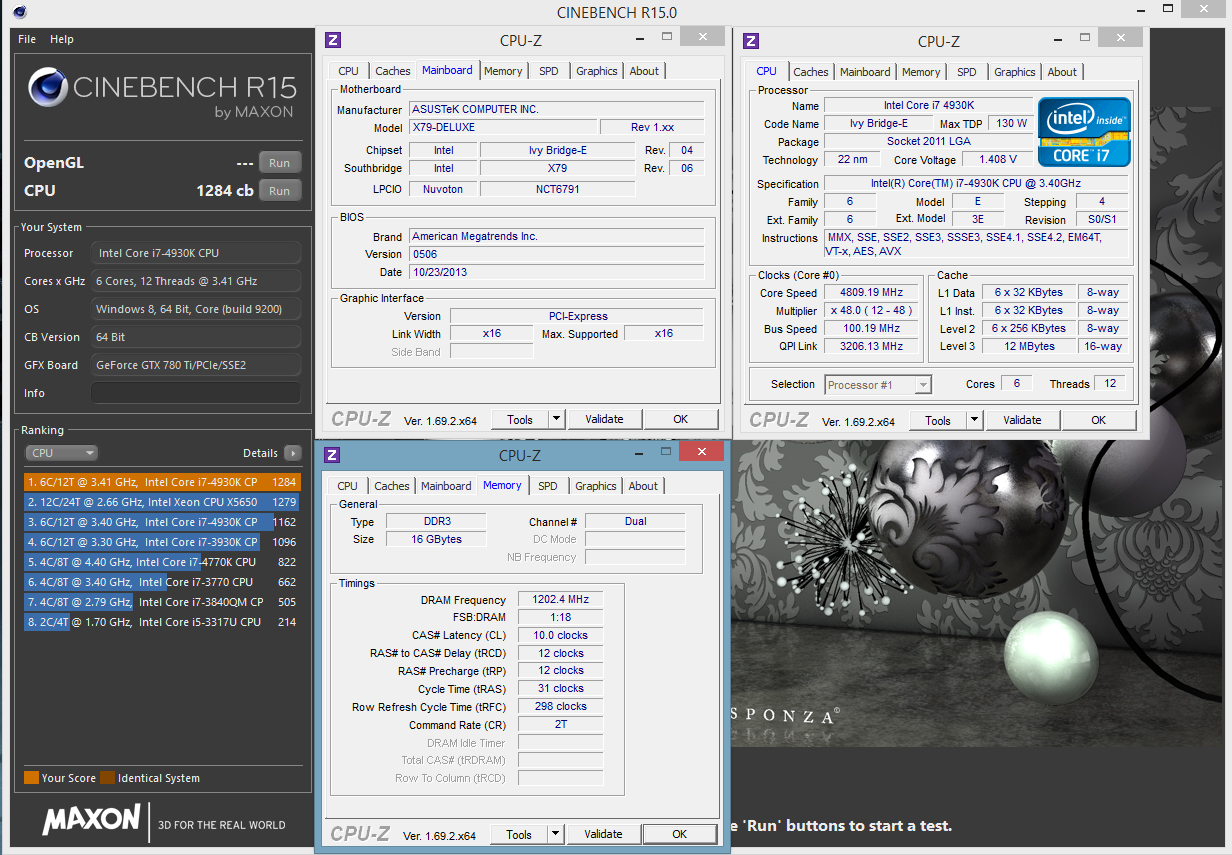
Task: Click OK in Memory window
Action: [x=679, y=834]
